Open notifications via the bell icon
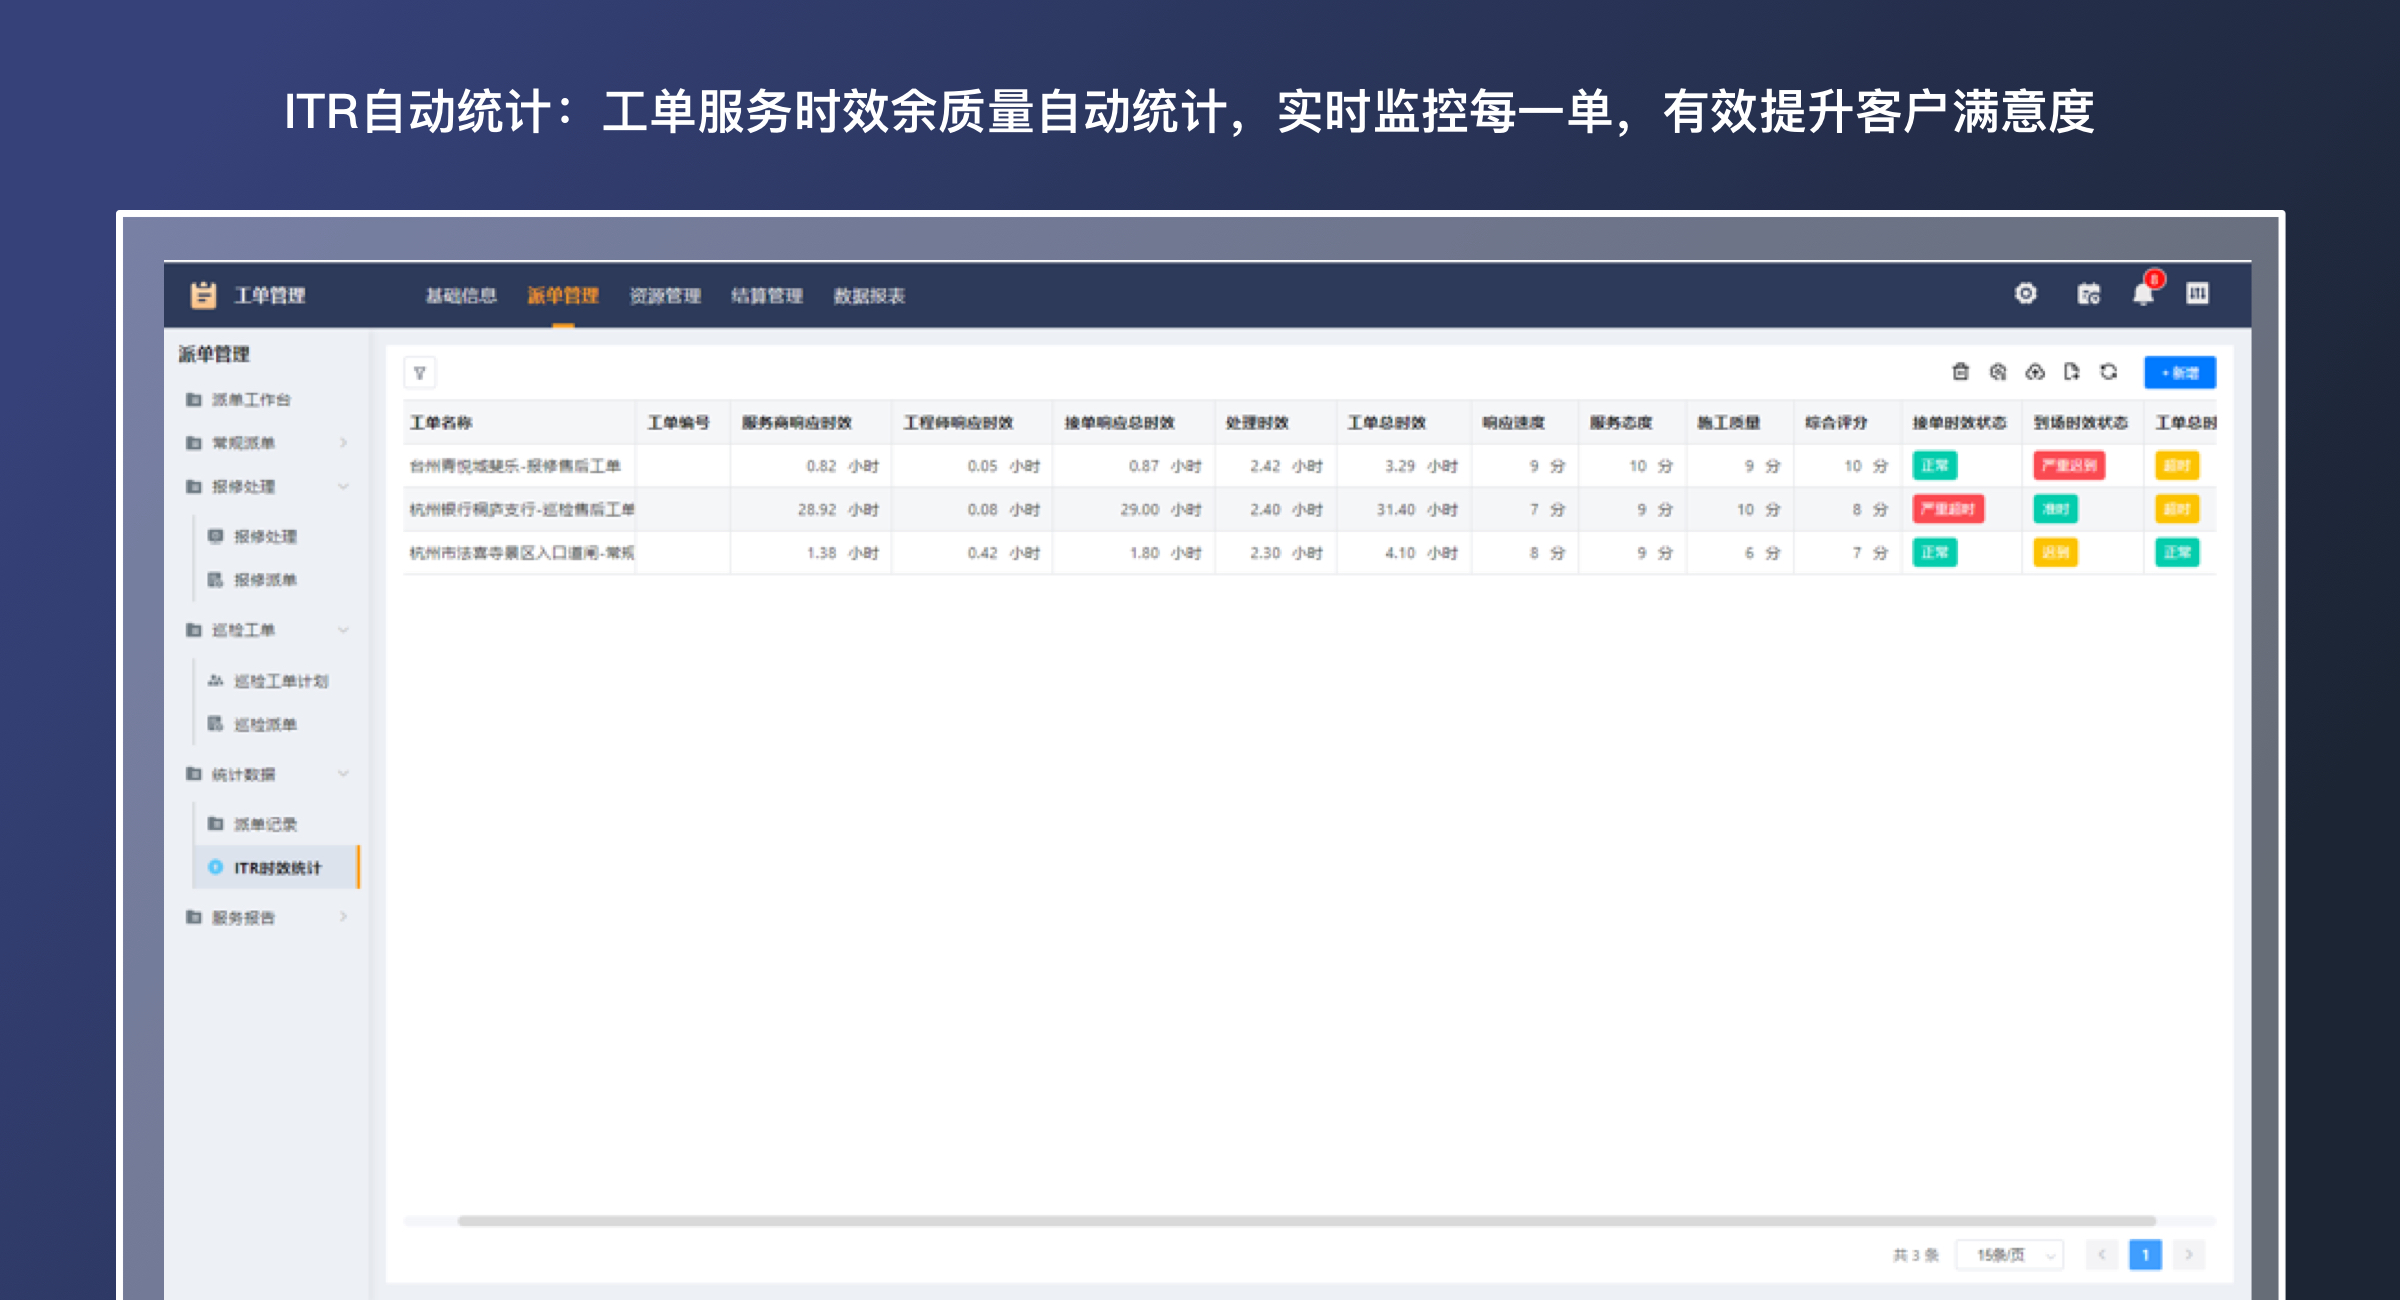 [2142, 294]
